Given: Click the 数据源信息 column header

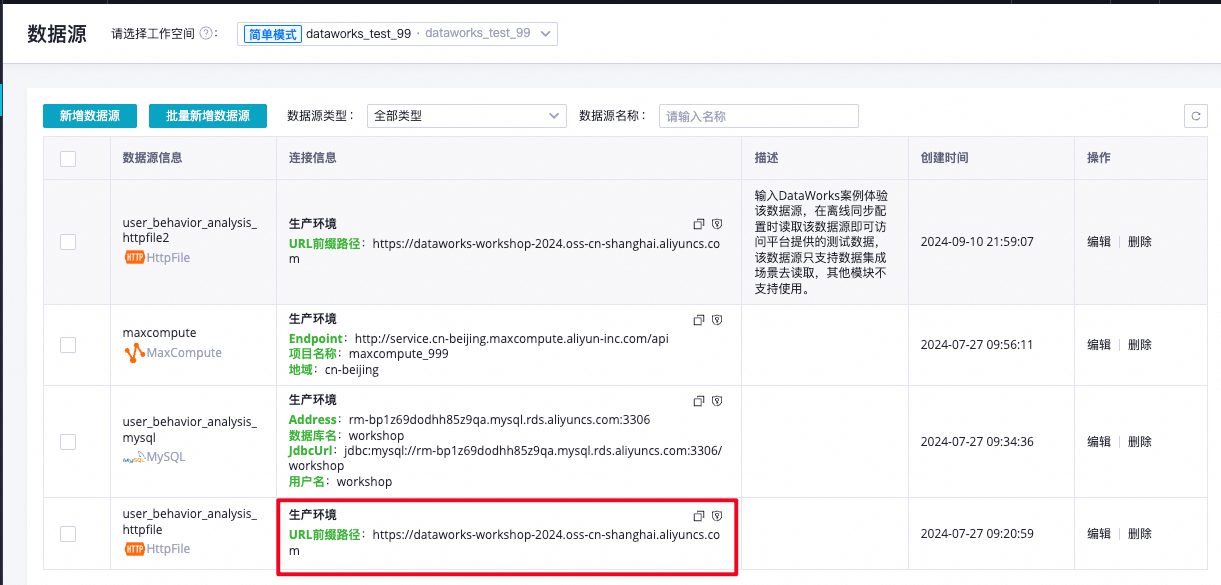Looking at the screenshot, I should [x=152, y=158].
